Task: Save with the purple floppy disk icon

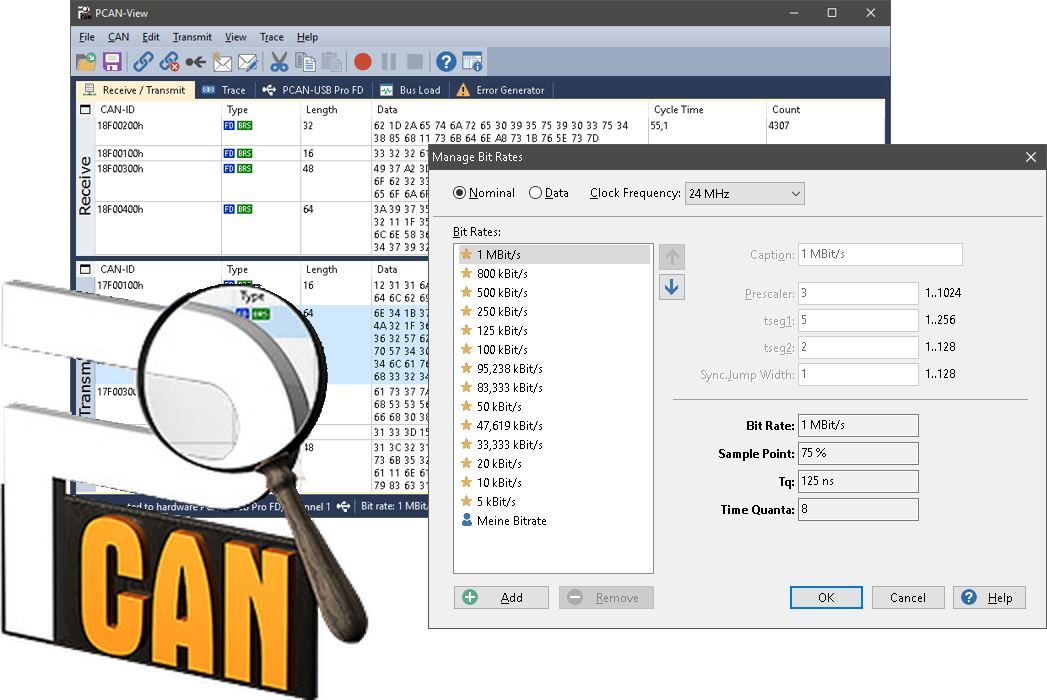Action: pos(112,62)
